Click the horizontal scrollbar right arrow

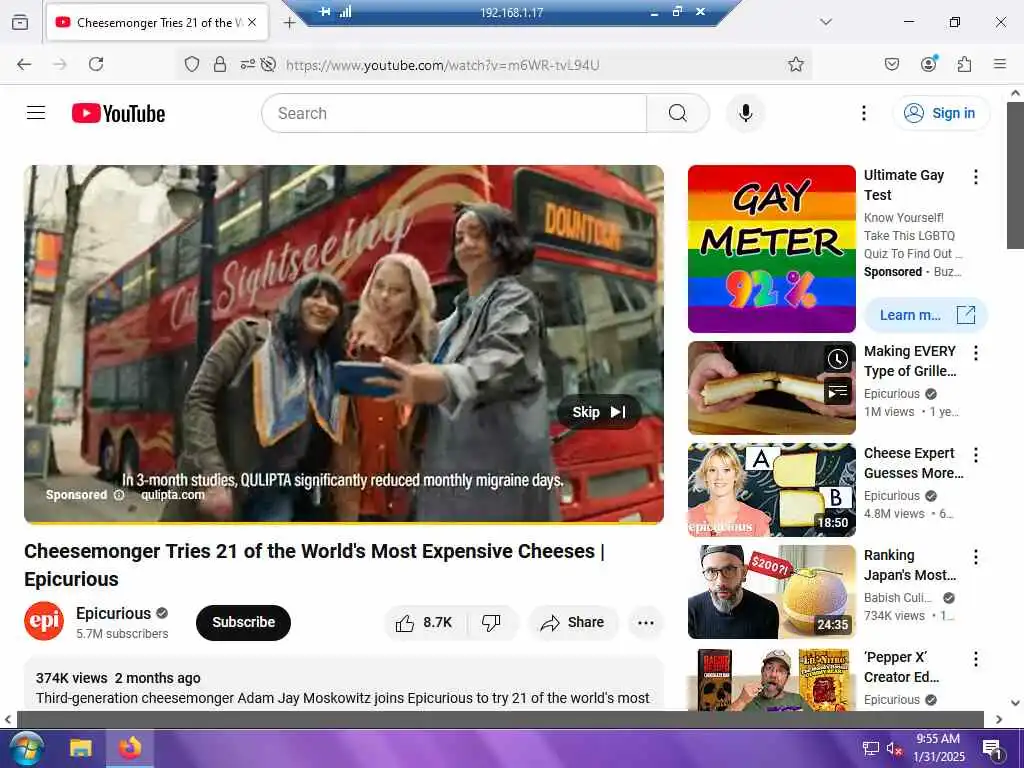coord(999,719)
